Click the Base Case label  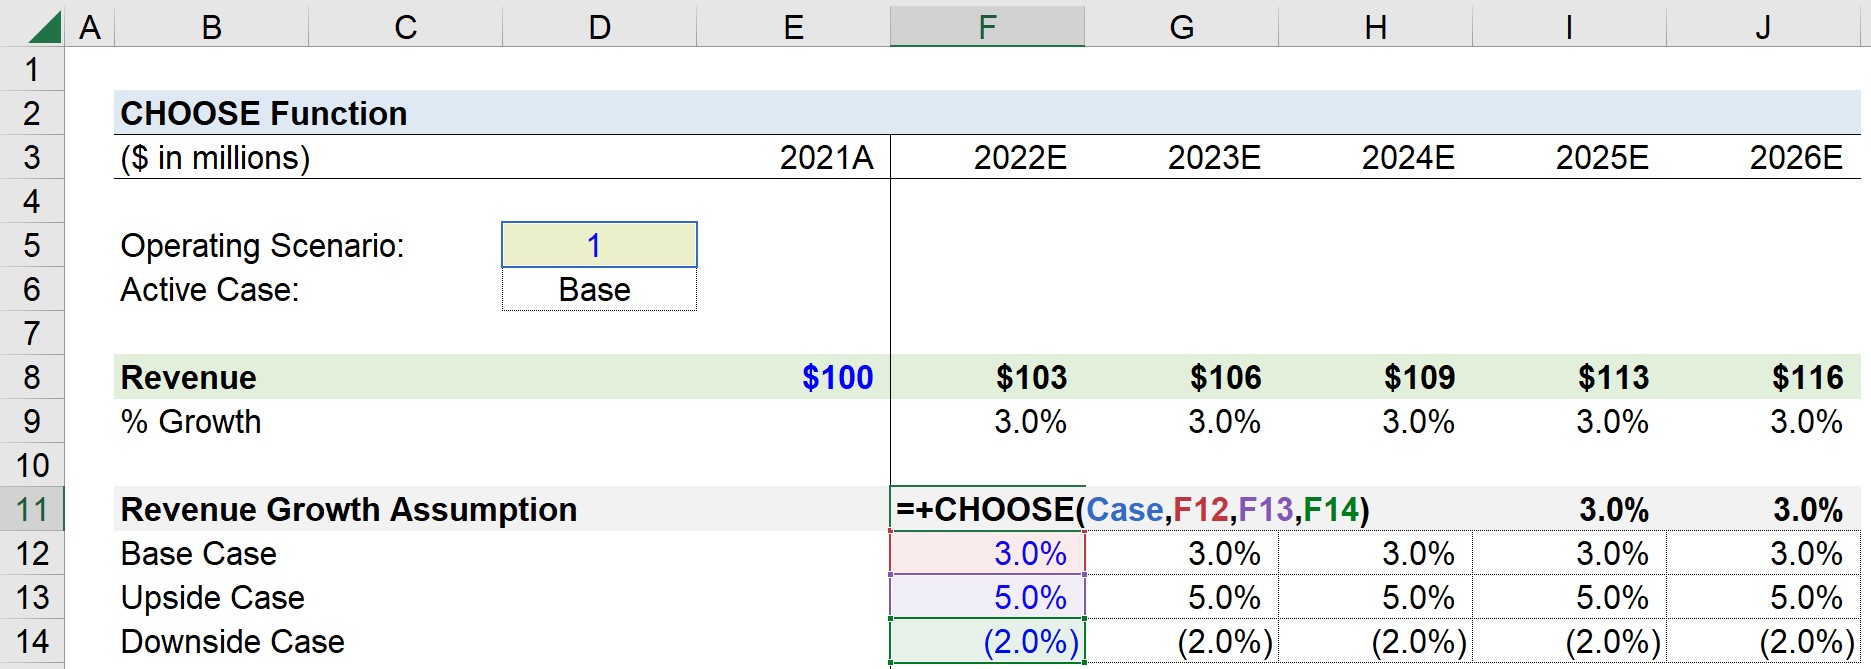(x=198, y=553)
